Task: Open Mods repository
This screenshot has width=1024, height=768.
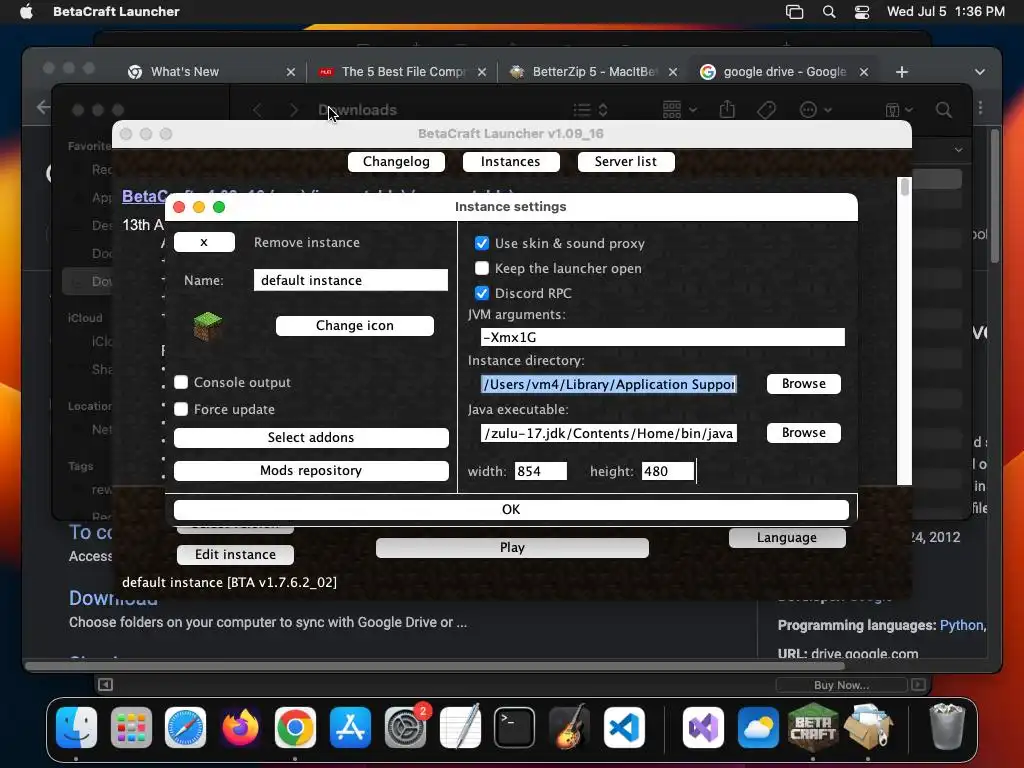Action: 311,471
